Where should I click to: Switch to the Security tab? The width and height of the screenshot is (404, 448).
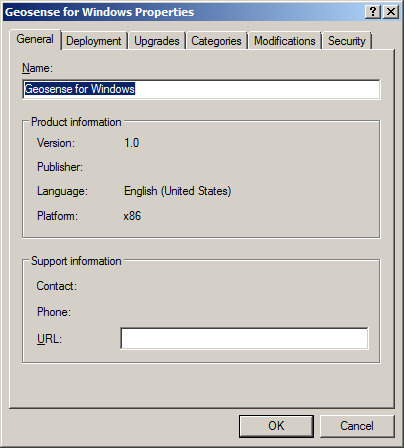(347, 41)
